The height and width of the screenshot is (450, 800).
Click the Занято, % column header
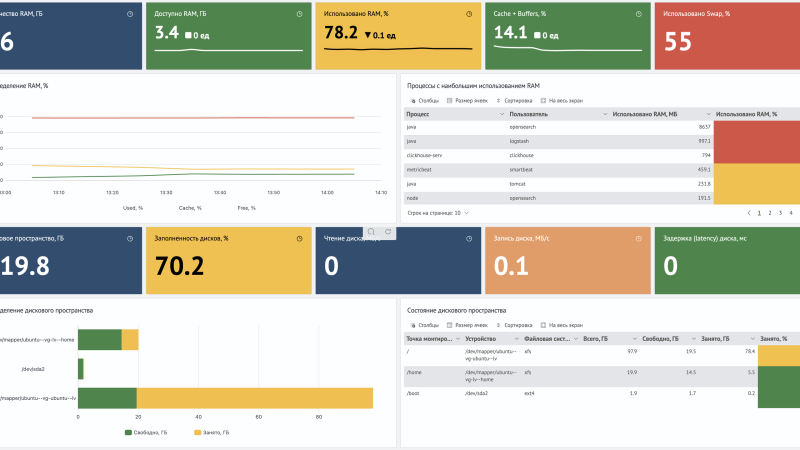(x=779, y=339)
